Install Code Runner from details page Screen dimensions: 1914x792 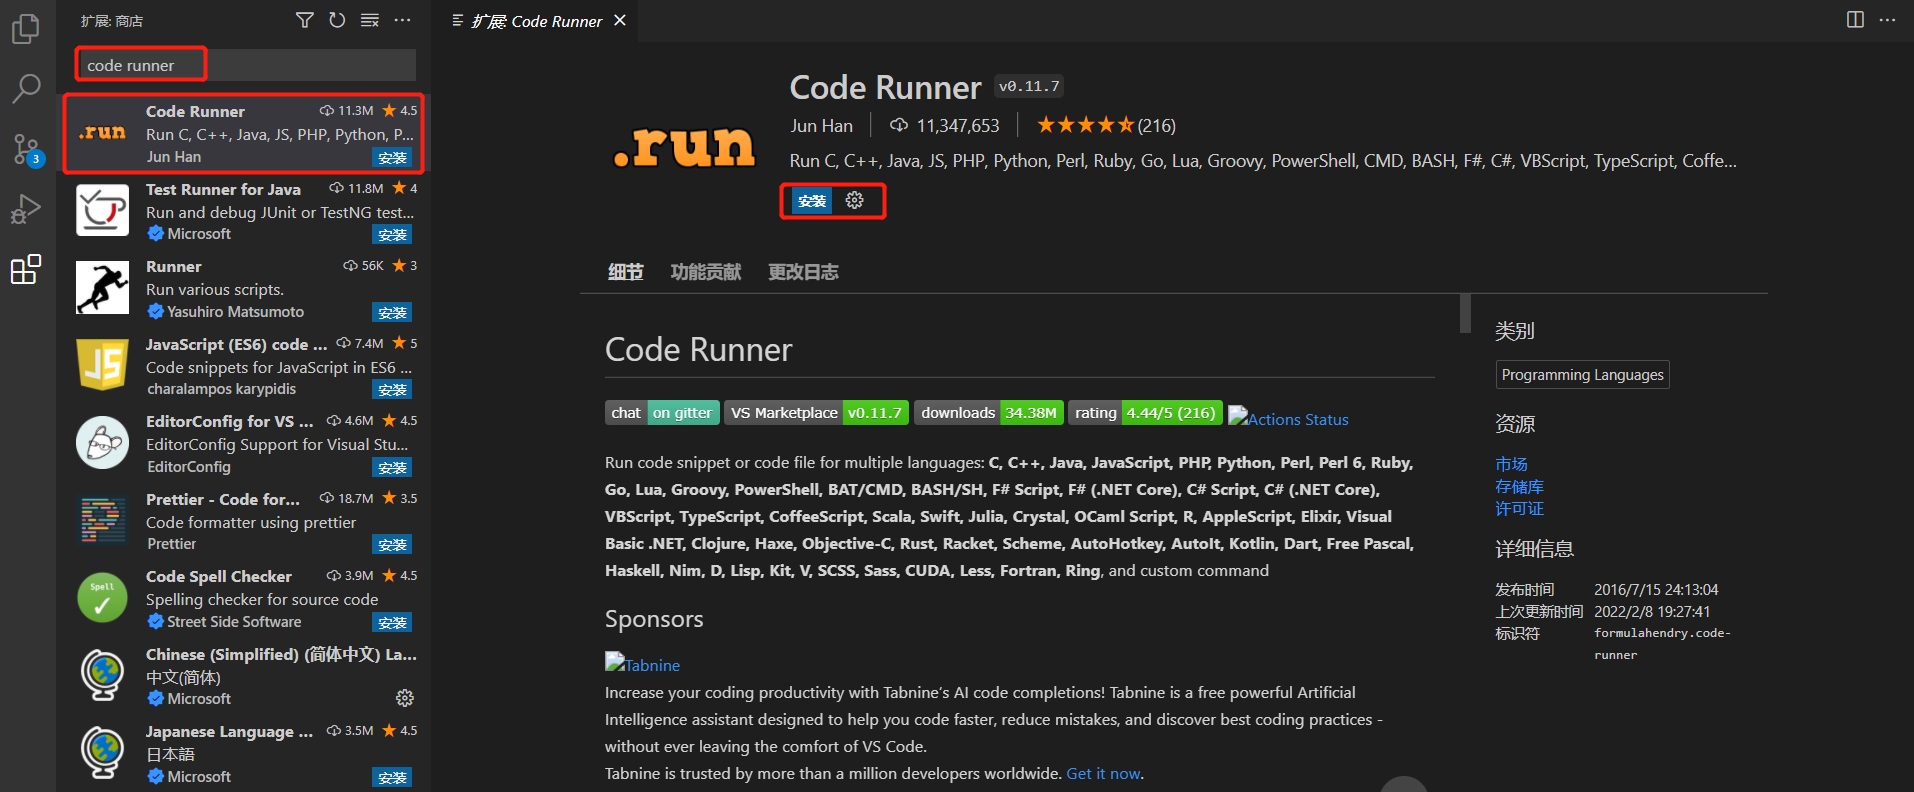pos(812,201)
